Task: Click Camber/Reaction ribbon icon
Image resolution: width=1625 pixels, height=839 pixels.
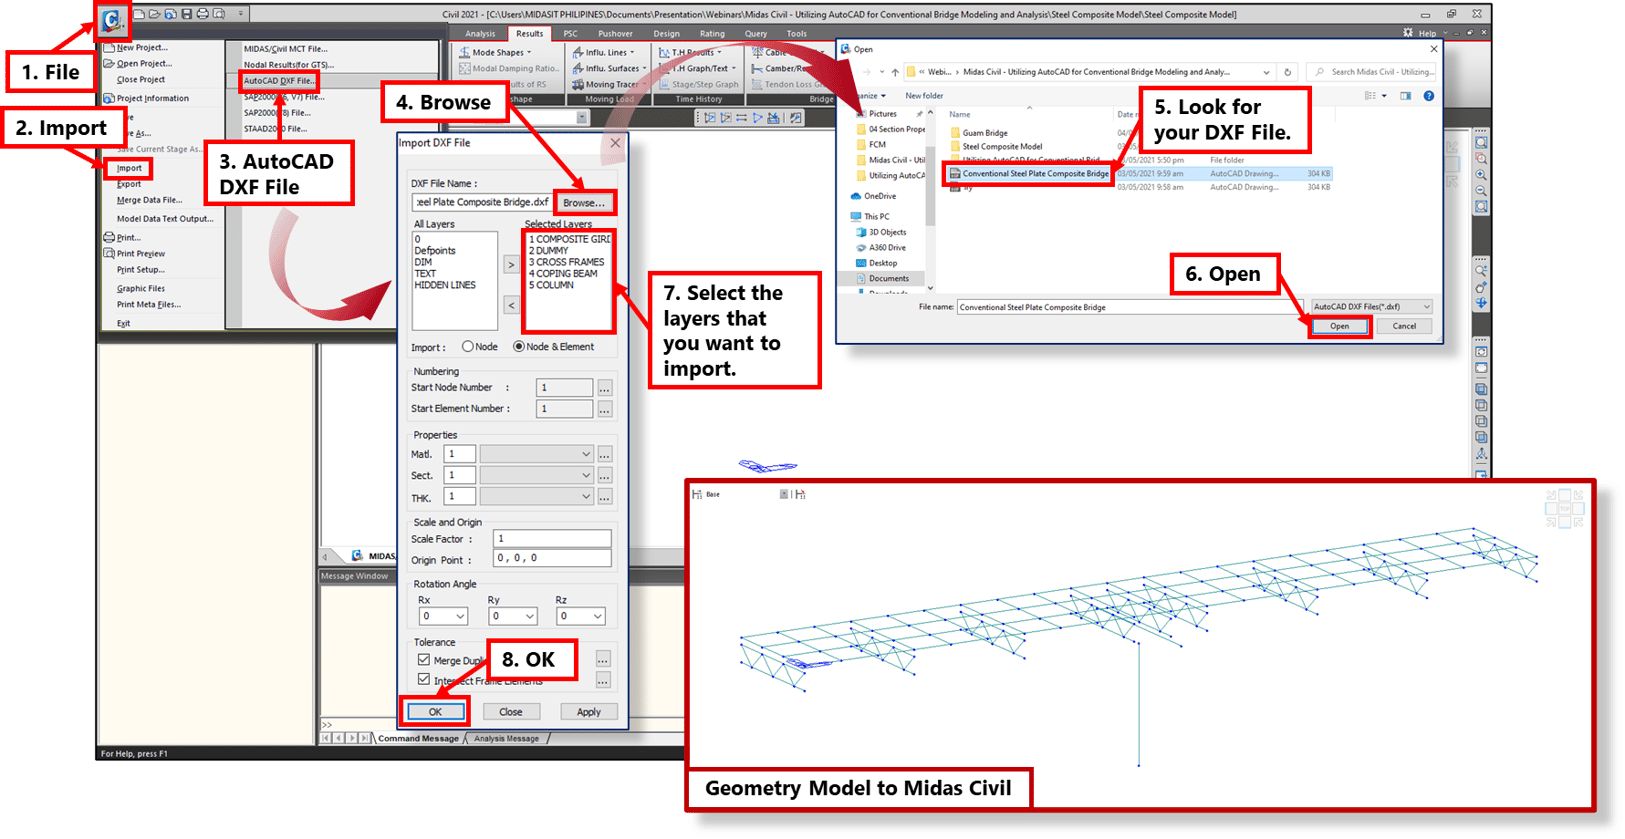Action: coord(757,68)
